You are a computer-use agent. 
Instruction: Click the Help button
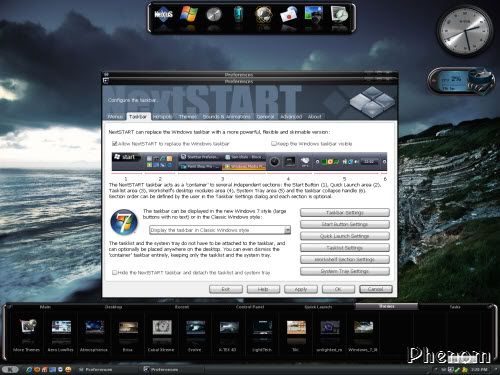pos(263,289)
